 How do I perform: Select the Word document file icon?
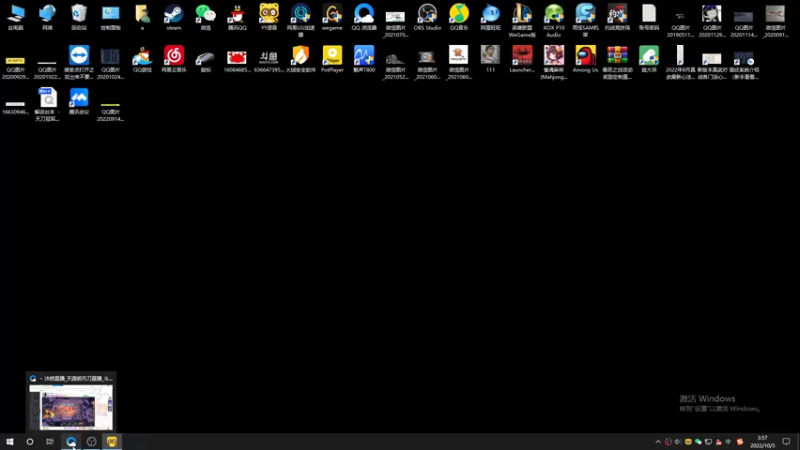[47, 104]
